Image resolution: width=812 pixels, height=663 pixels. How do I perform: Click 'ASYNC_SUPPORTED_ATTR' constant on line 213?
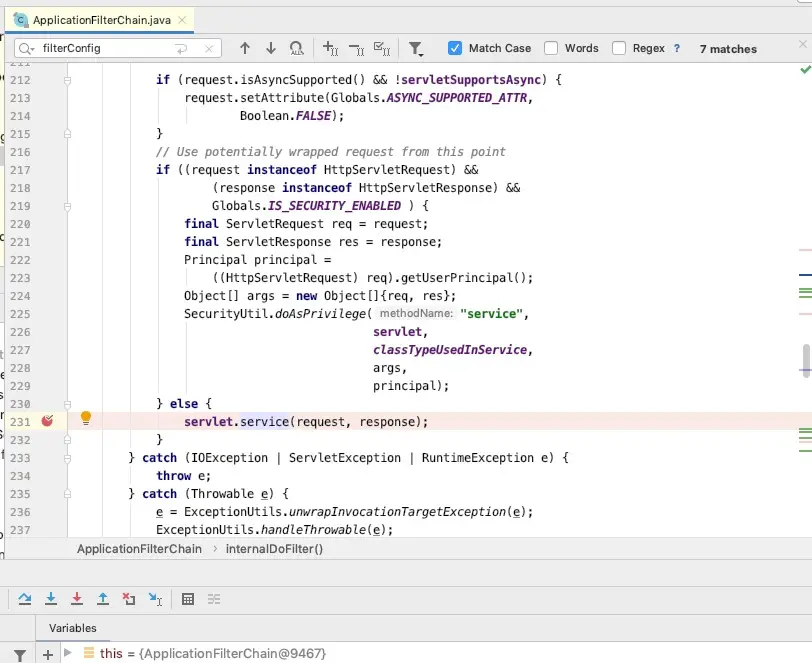[457, 98]
